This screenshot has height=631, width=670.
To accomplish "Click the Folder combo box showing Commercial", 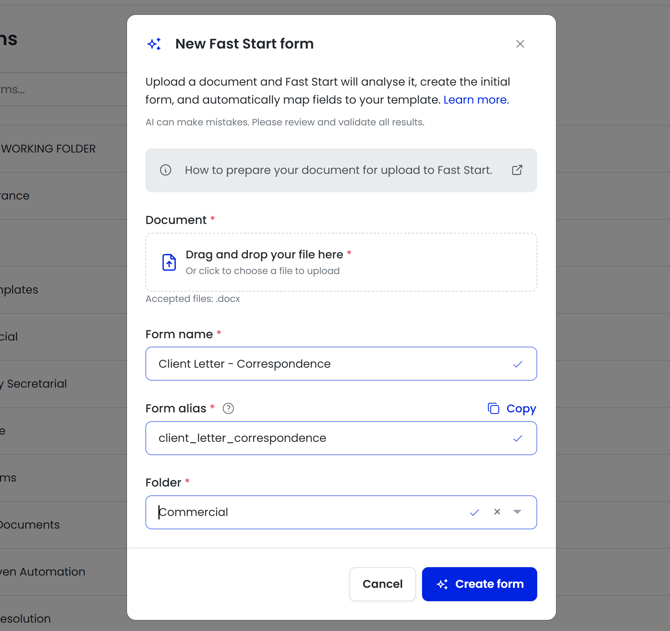I will (300, 512).
